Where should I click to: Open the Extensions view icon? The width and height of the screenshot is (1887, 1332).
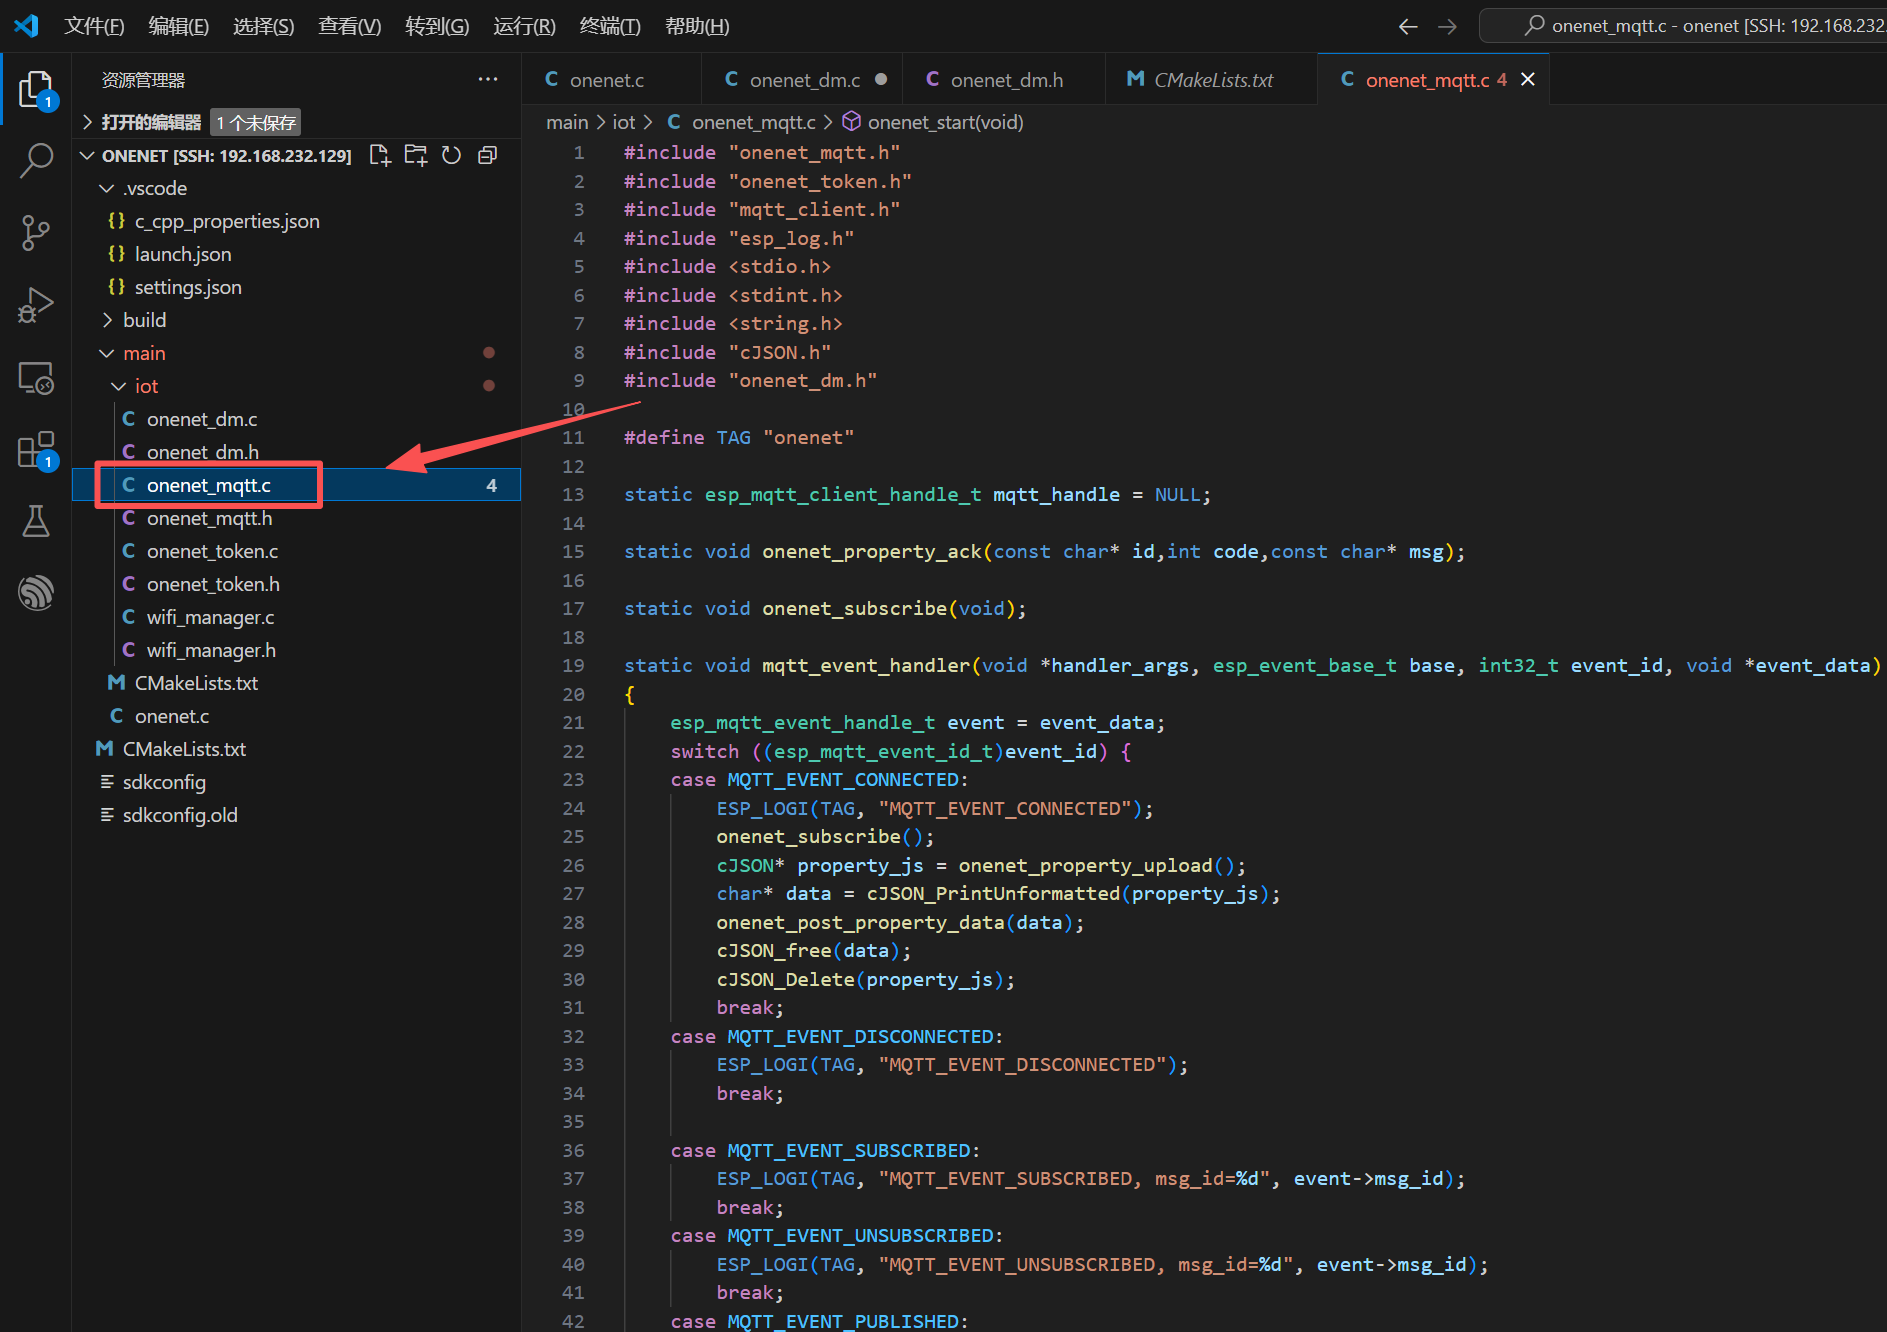(x=36, y=450)
